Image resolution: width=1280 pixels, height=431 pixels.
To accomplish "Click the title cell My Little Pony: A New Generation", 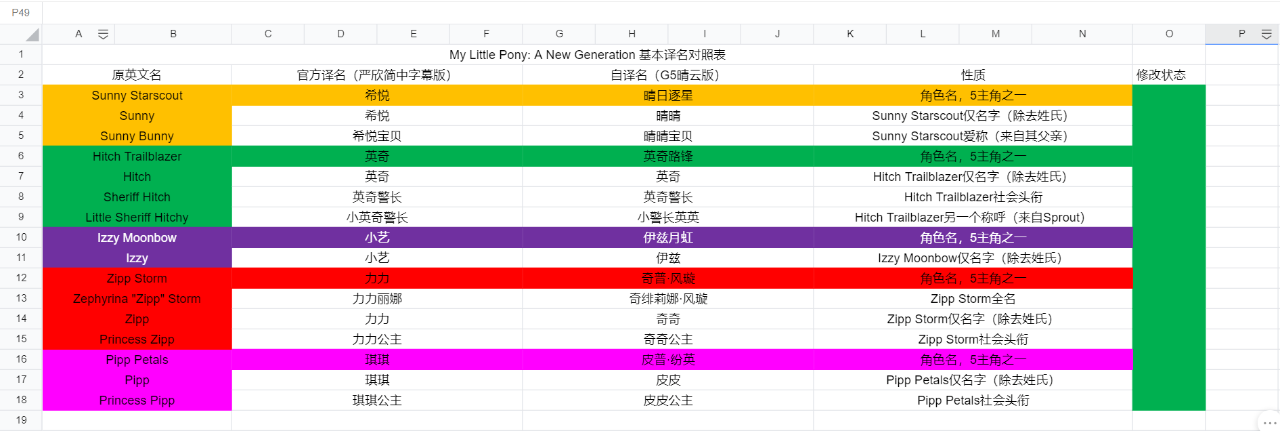I will click(587, 54).
